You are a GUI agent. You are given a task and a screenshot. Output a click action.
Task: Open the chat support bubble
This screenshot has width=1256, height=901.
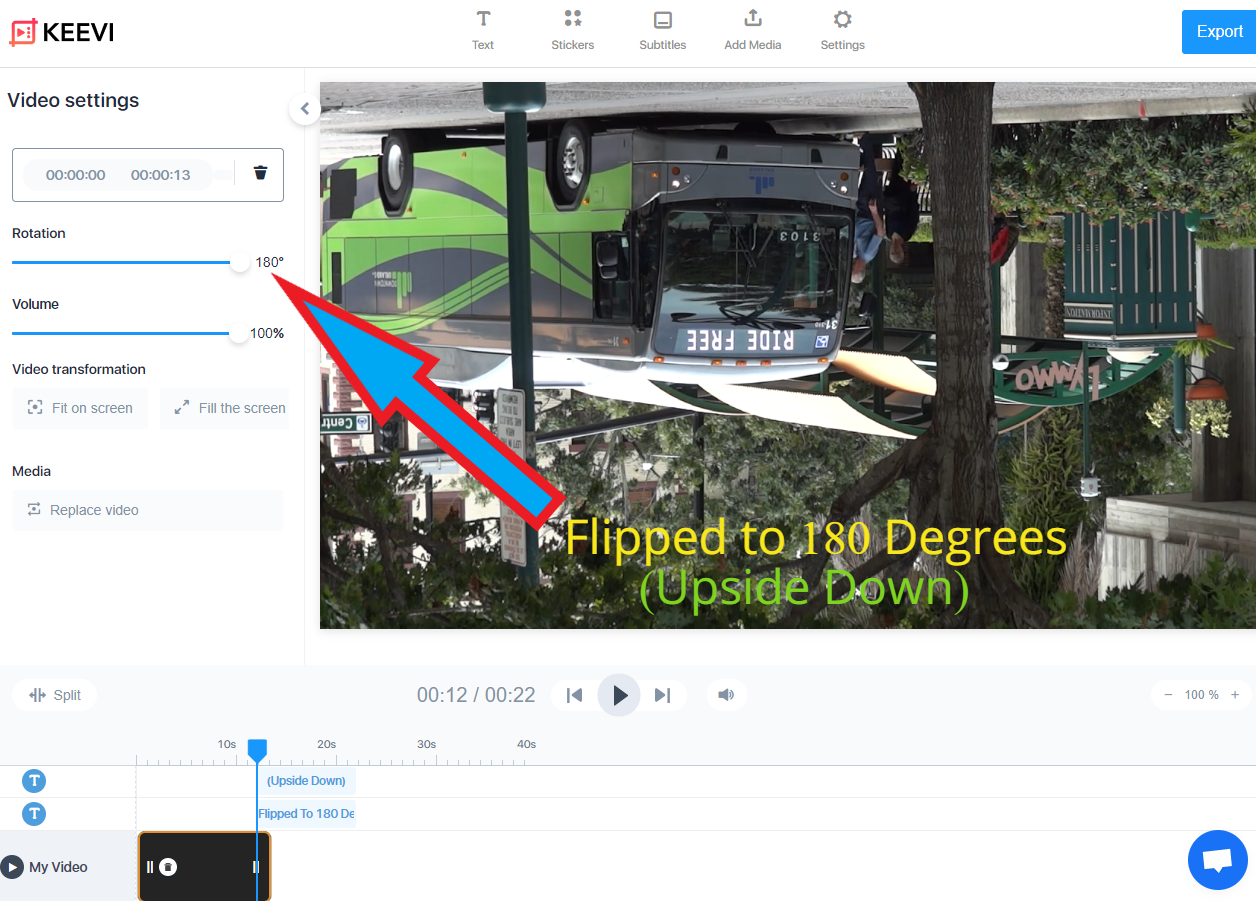click(x=1217, y=860)
